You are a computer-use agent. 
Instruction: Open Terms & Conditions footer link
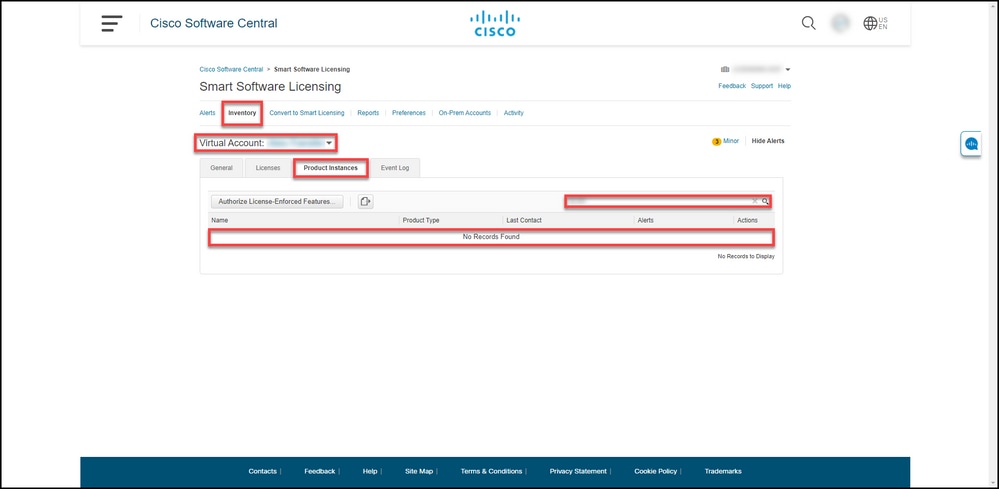pyautogui.click(x=491, y=471)
